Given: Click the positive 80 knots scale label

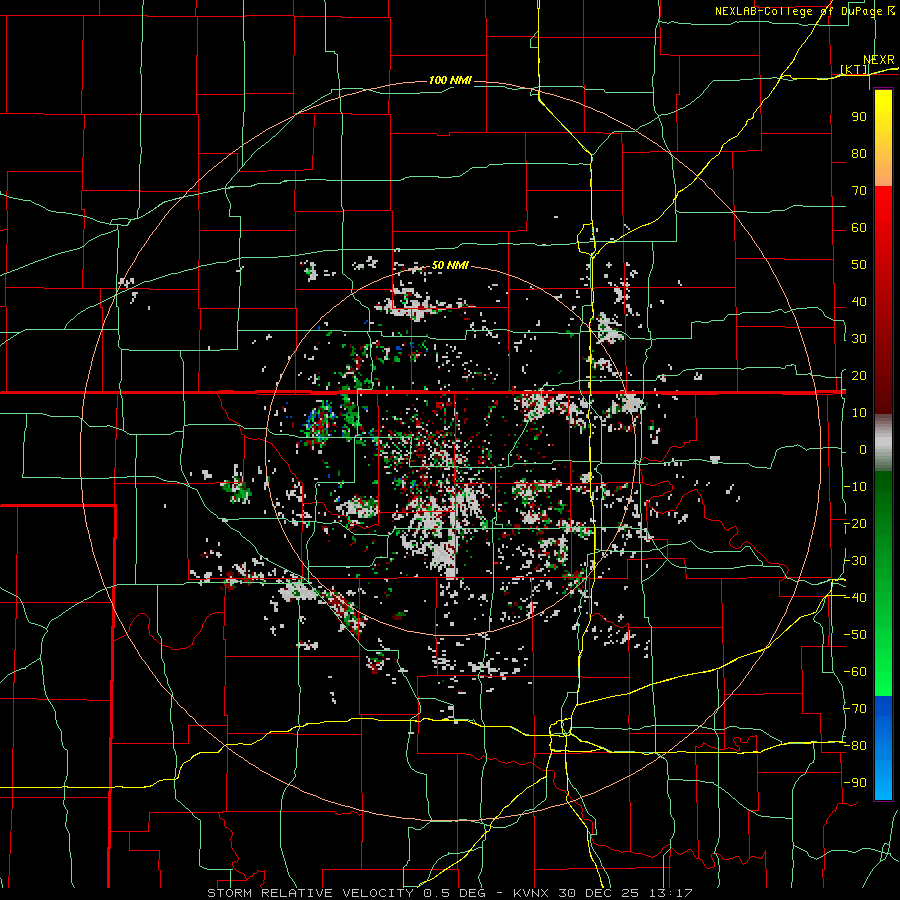Looking at the screenshot, I should [859, 154].
